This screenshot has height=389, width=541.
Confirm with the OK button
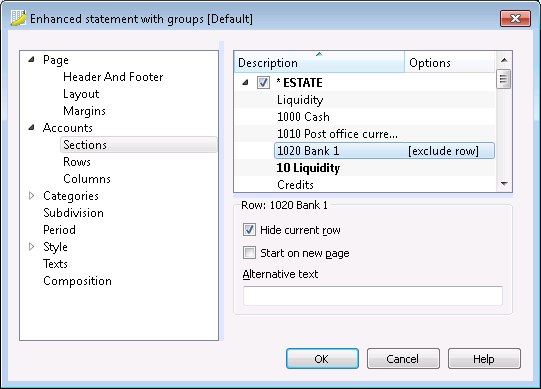[x=322, y=359]
